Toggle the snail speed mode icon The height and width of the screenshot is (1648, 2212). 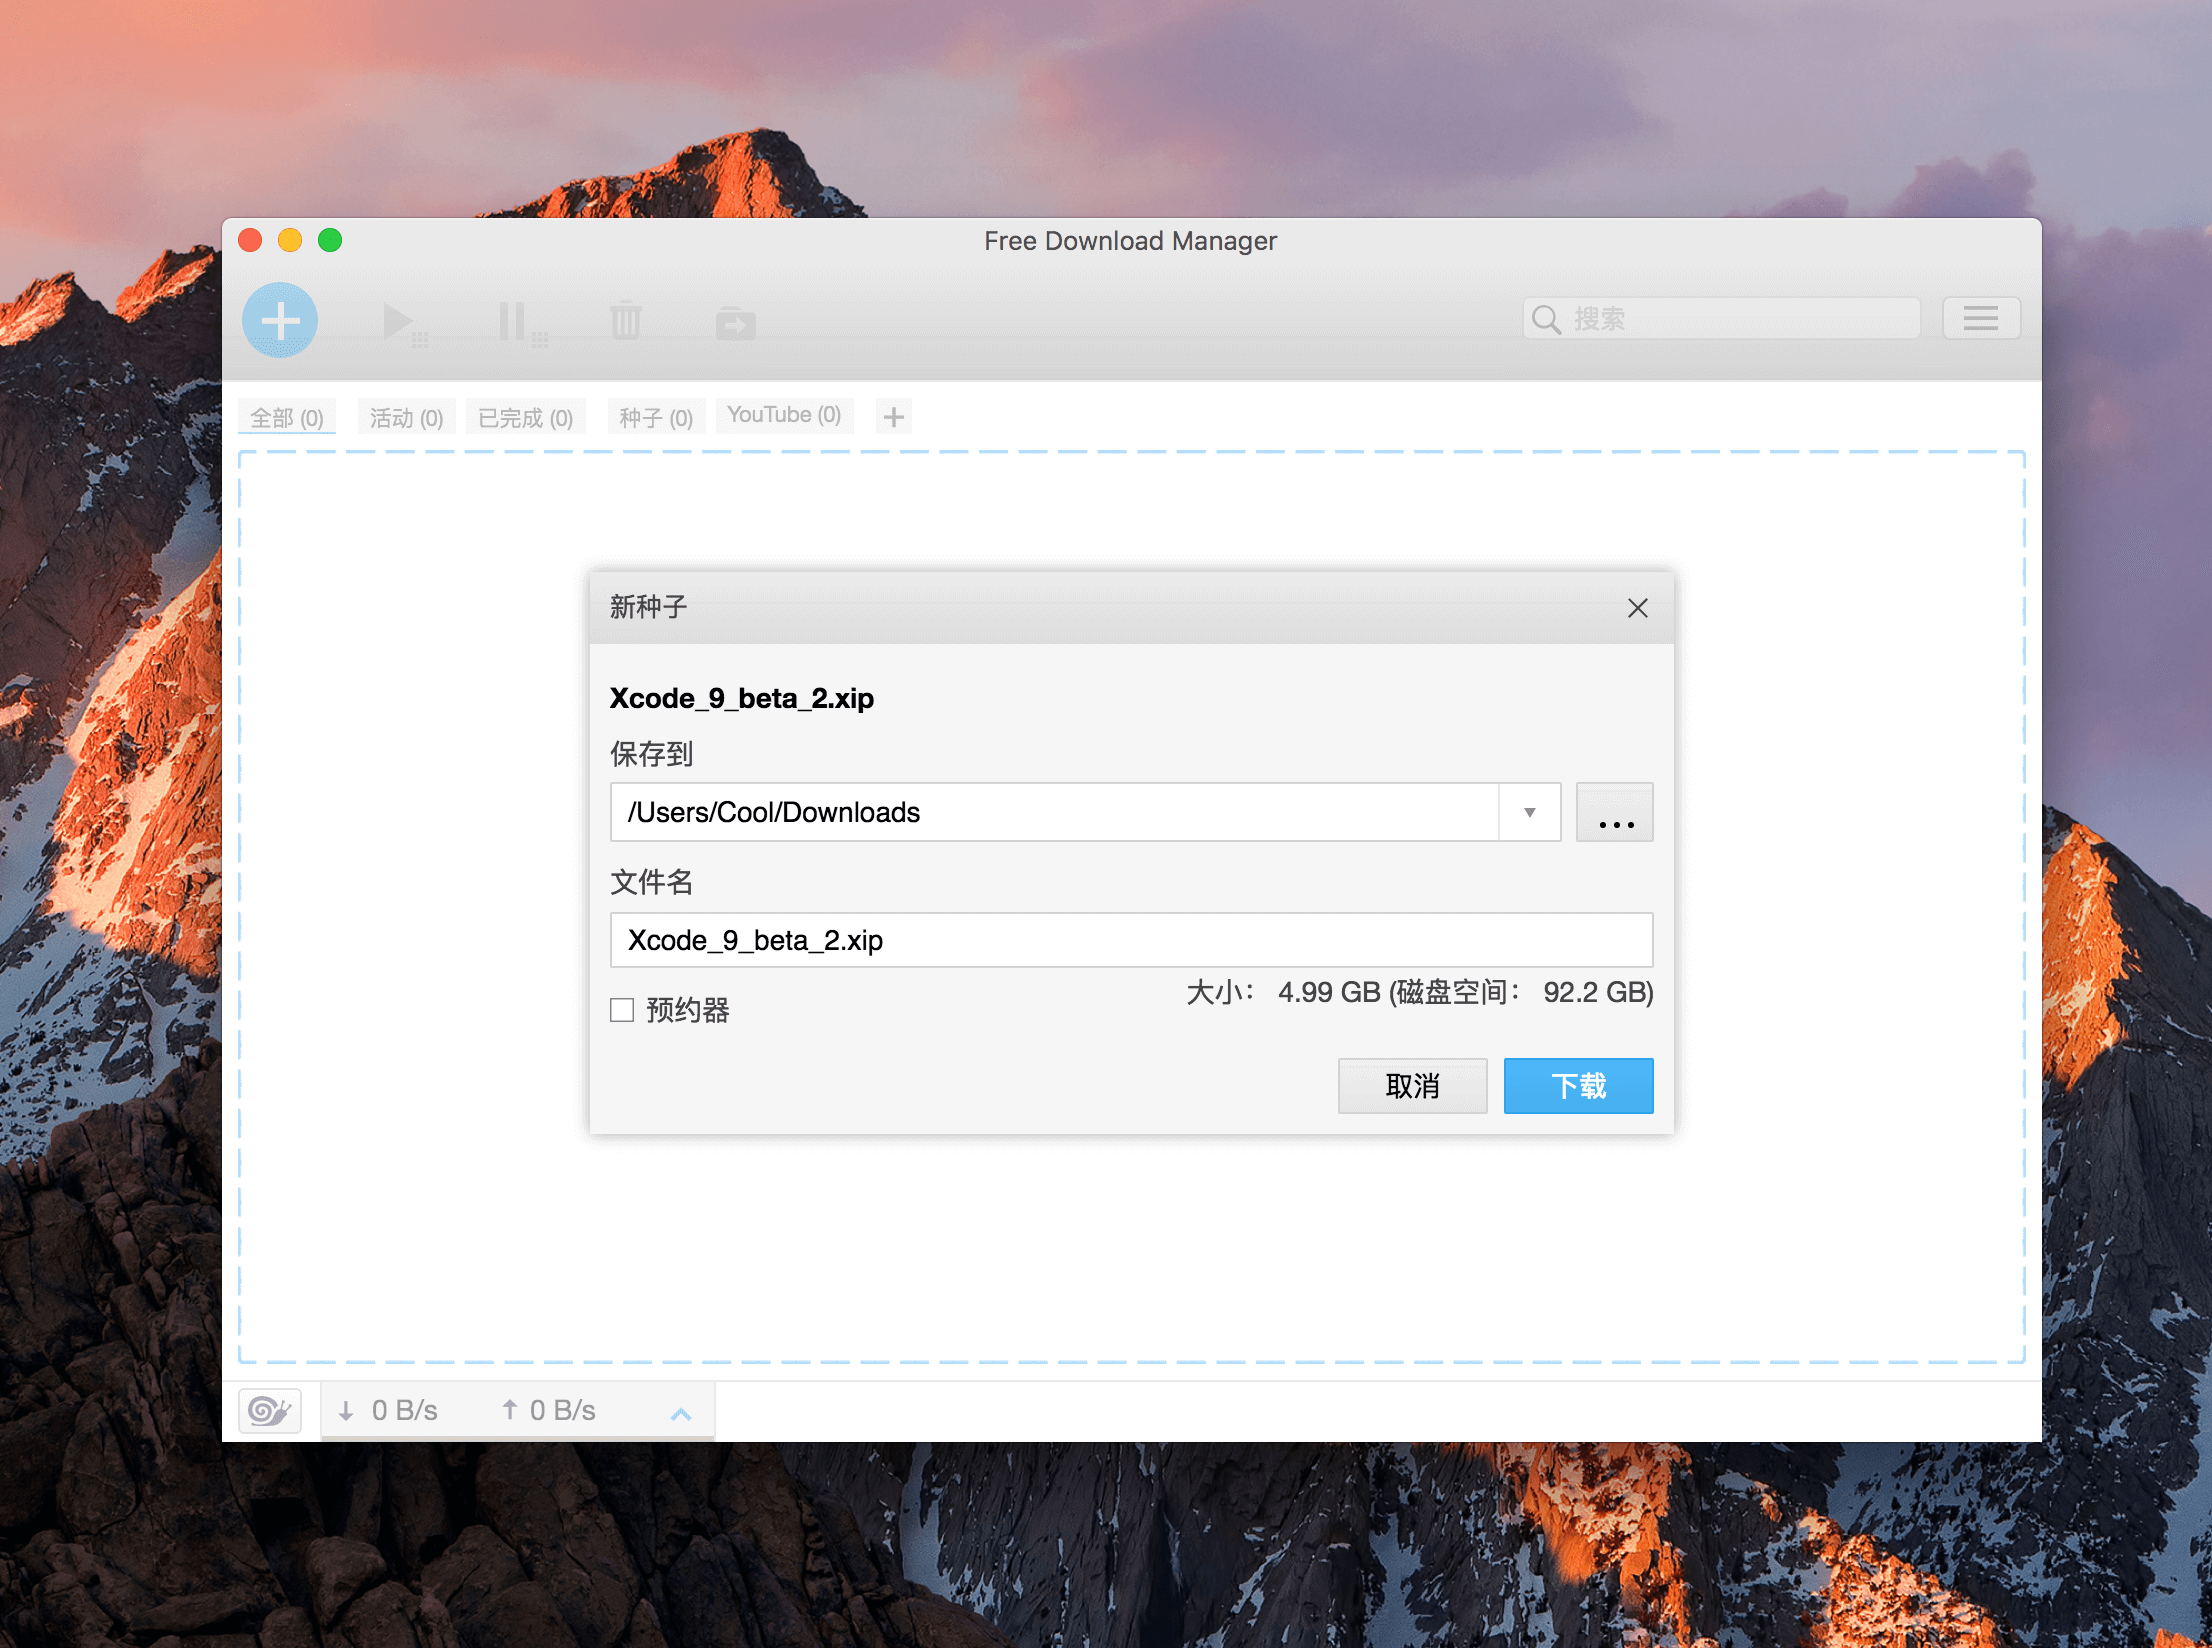pyautogui.click(x=270, y=1410)
